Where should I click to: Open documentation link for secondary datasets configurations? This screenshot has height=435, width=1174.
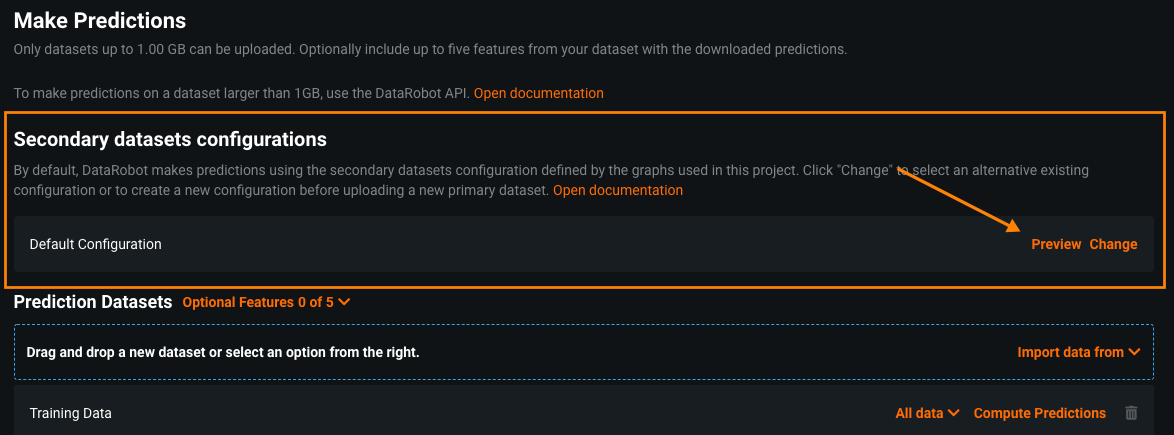(617, 190)
